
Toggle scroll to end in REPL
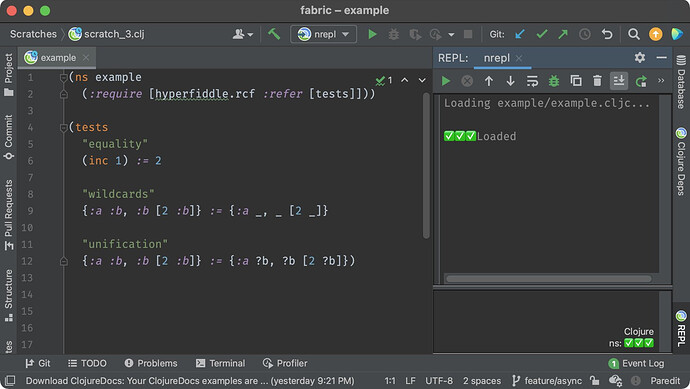[619, 81]
